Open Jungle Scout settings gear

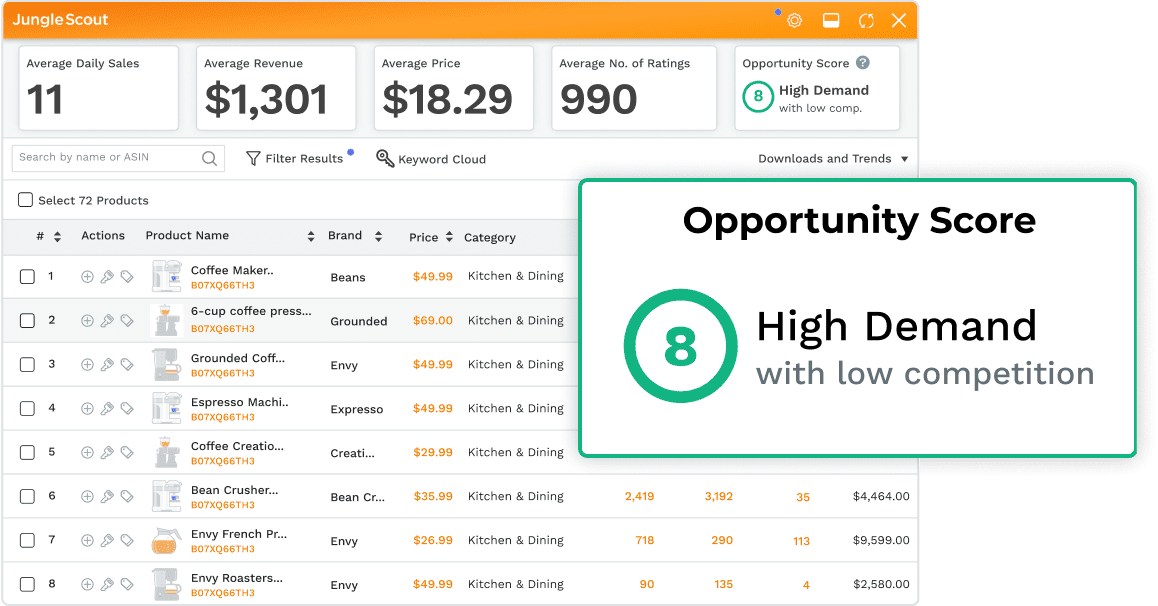795,21
